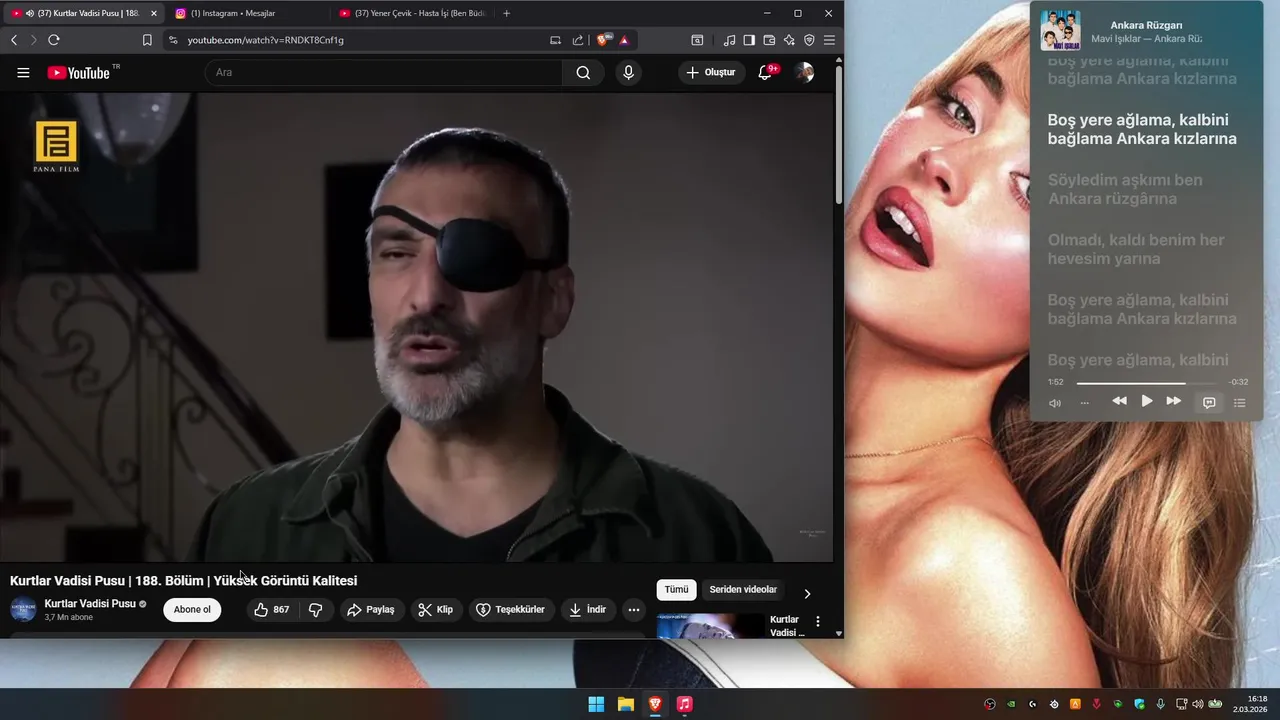
Task: Subscribe using the Abone ol button
Action: [x=192, y=609]
